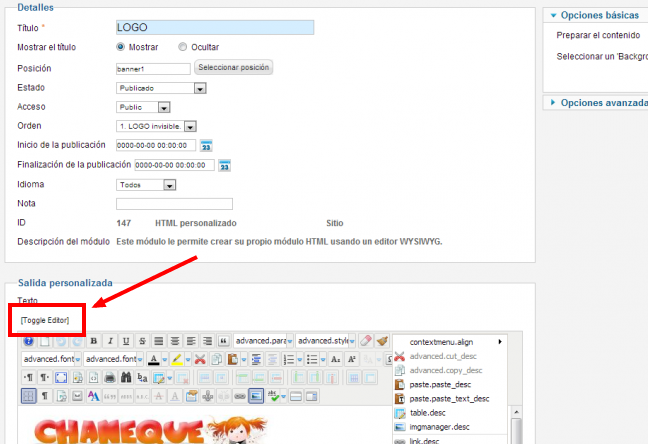Viewport: 648px width, 444px height.
Task: Click the undo arrow icon in editor
Action: click(x=61, y=341)
